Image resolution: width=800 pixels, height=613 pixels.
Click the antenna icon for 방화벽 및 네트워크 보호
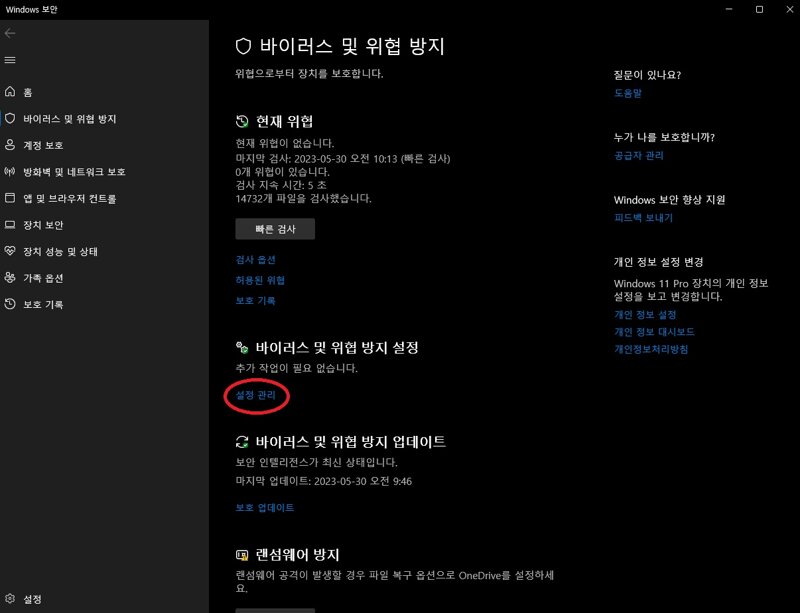pyautogui.click(x=10, y=171)
